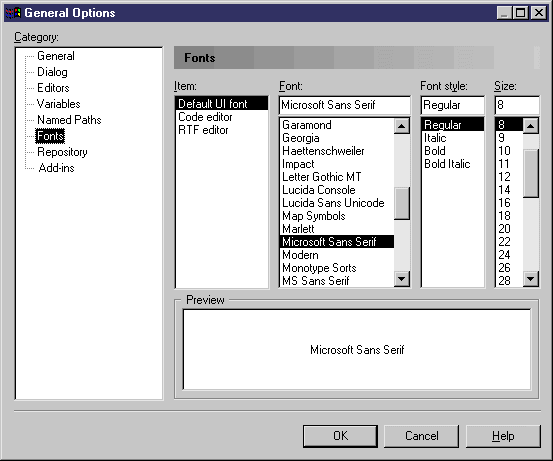The height and width of the screenshot is (461, 553).
Task: Click the size list scroll up arrow
Action: 531,126
